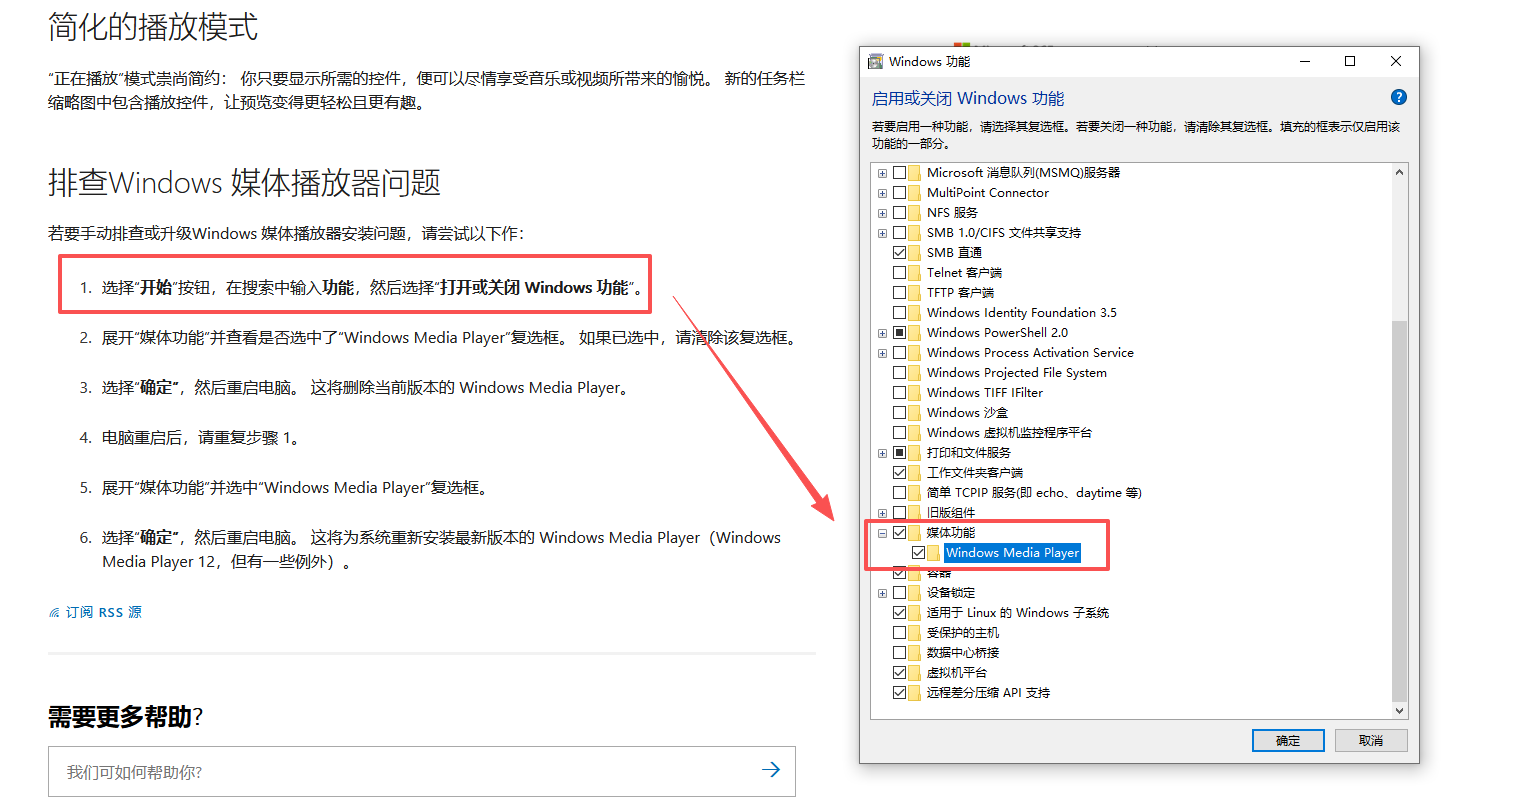The width and height of the screenshot is (1515, 808).
Task: Maximize the Windows 功能 window
Action: [1350, 61]
